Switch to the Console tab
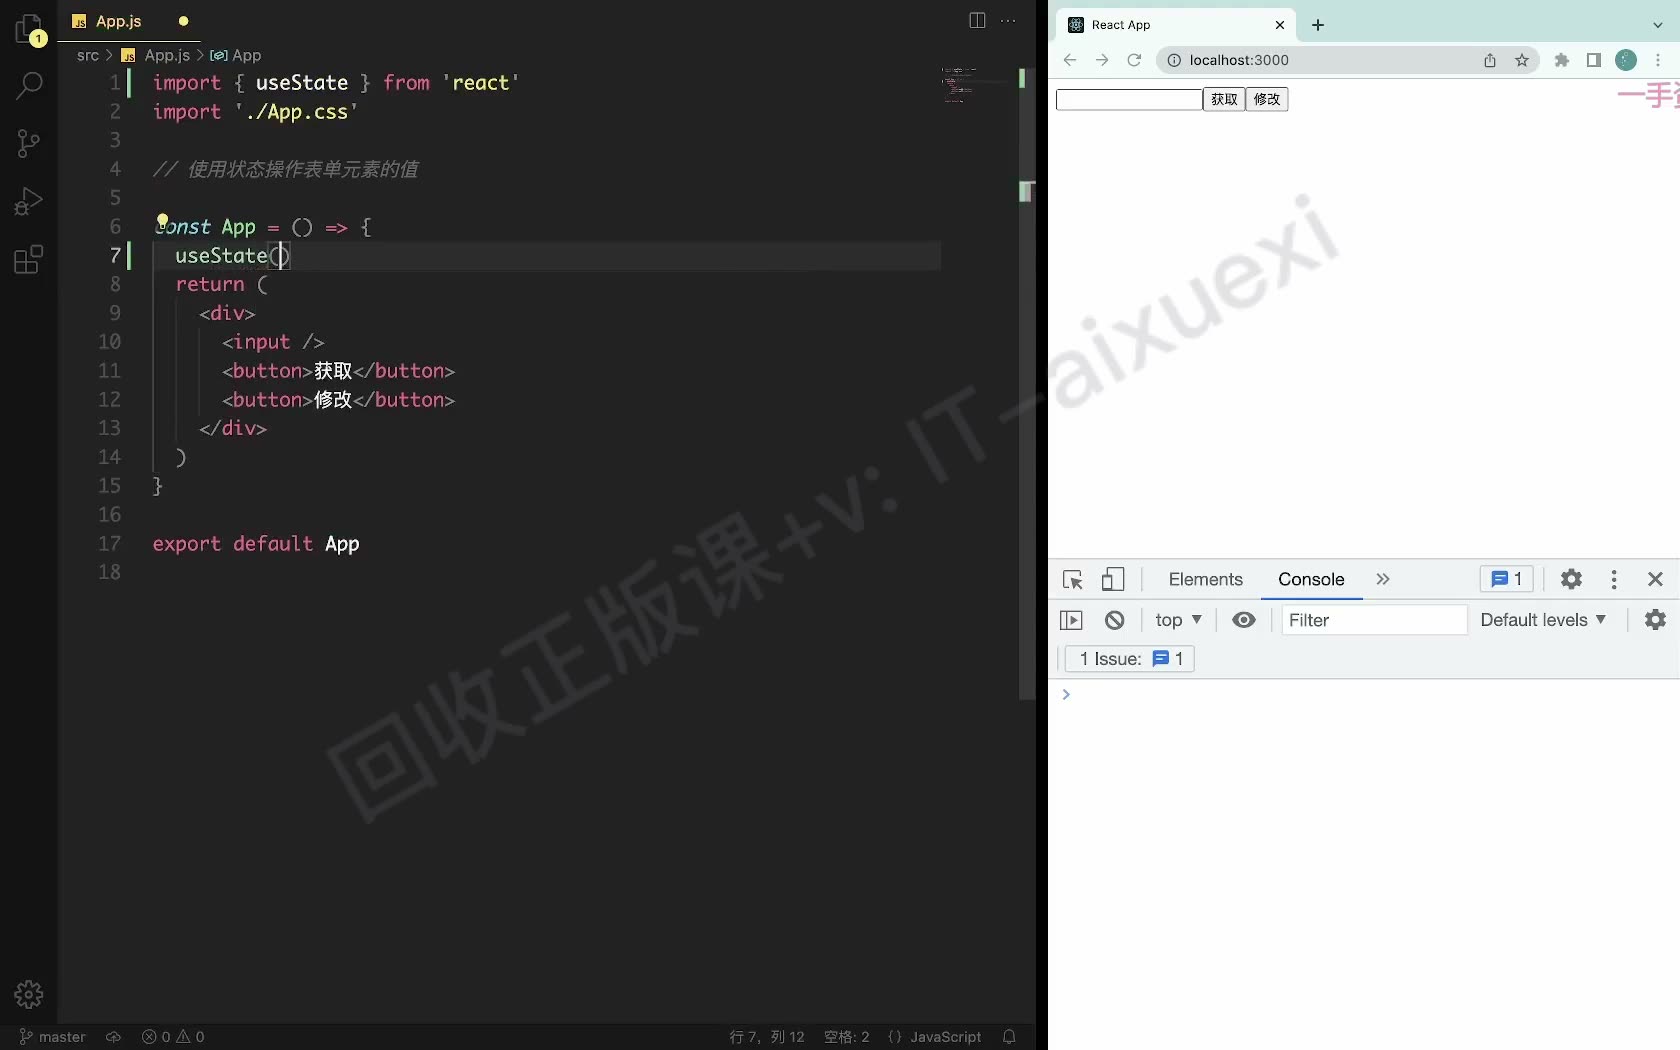Image resolution: width=1680 pixels, height=1050 pixels. [x=1311, y=579]
